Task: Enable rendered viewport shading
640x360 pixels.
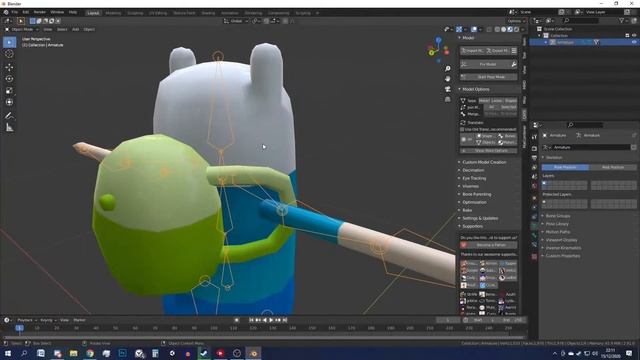Action: 516,29
